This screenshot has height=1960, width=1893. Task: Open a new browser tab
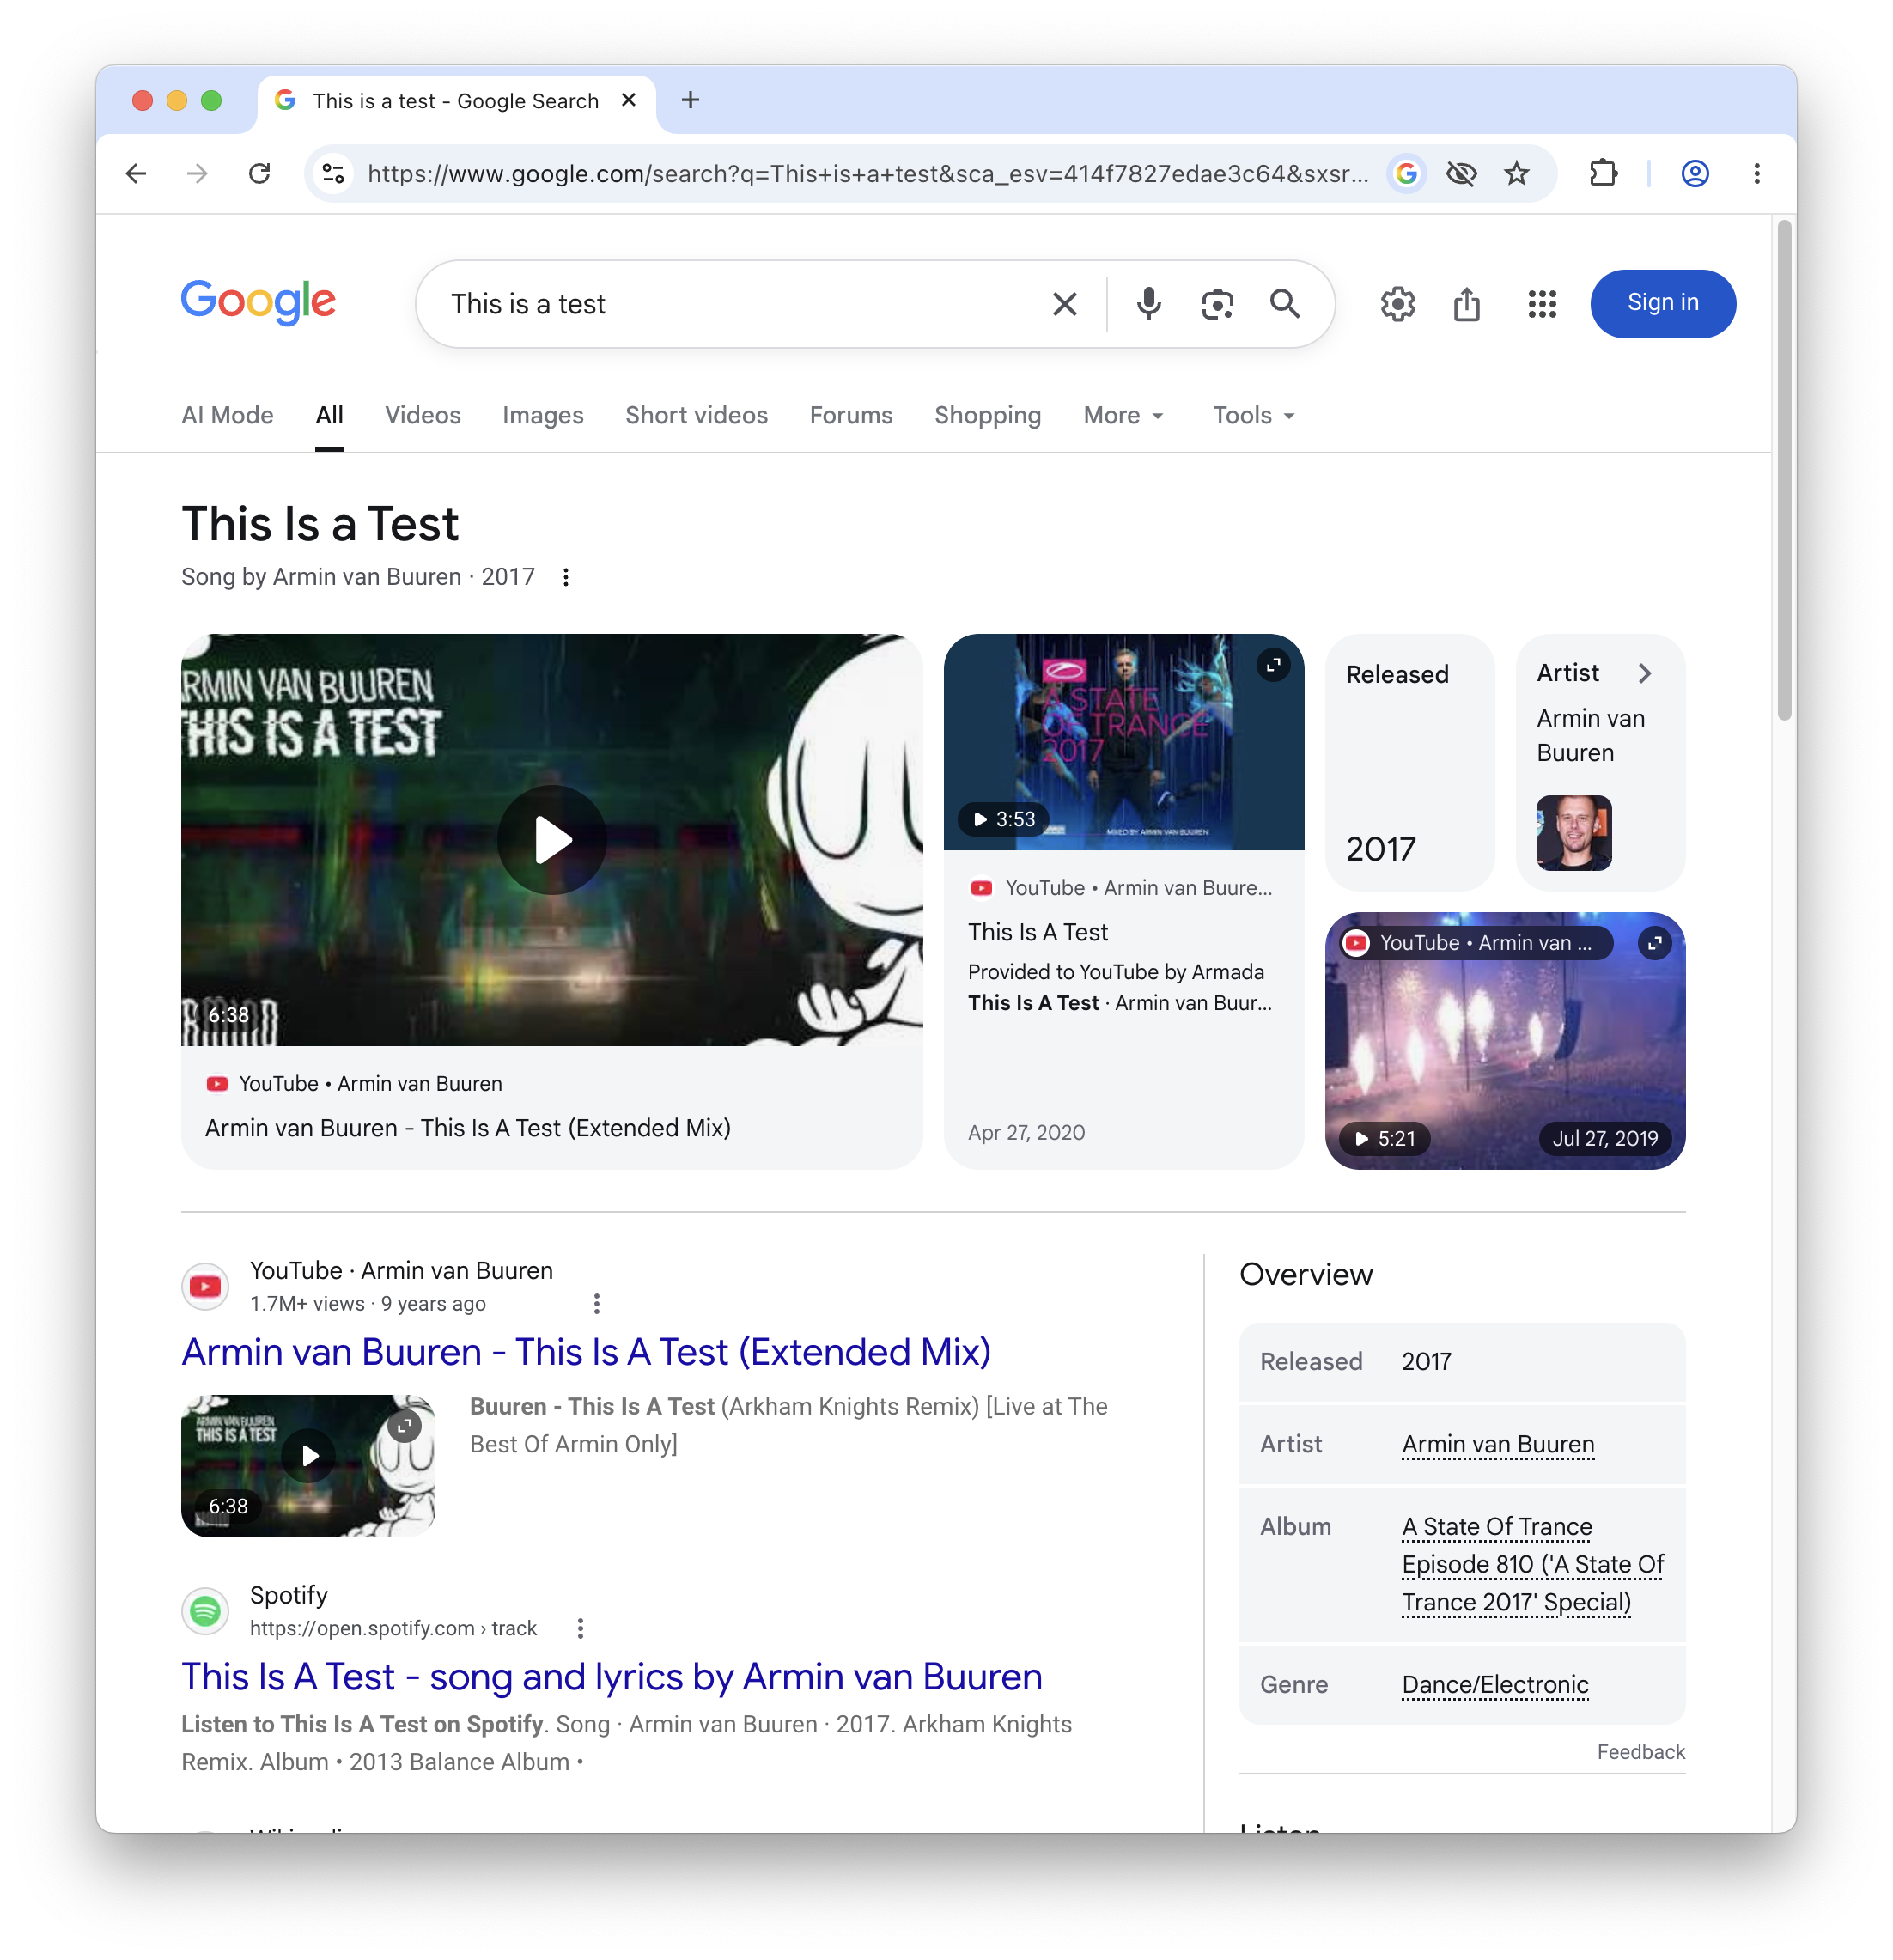[690, 100]
